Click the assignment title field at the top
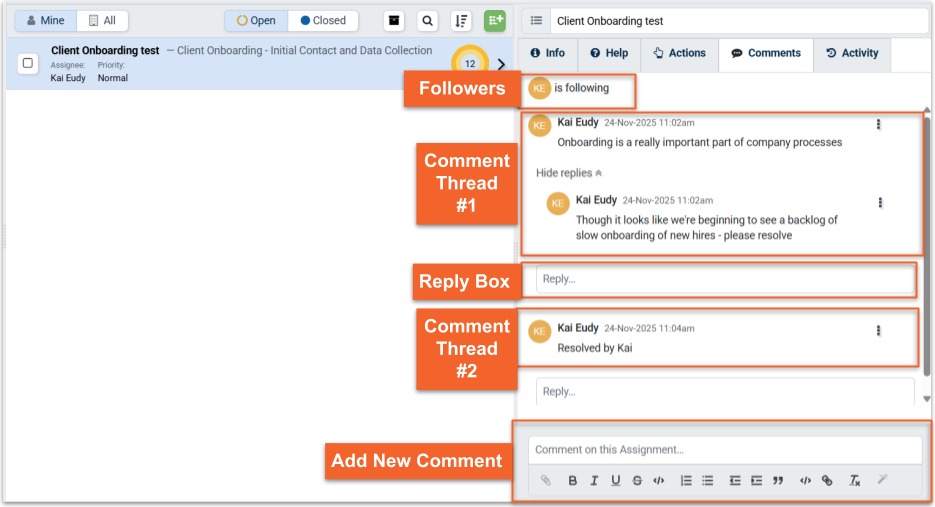 coord(738,21)
